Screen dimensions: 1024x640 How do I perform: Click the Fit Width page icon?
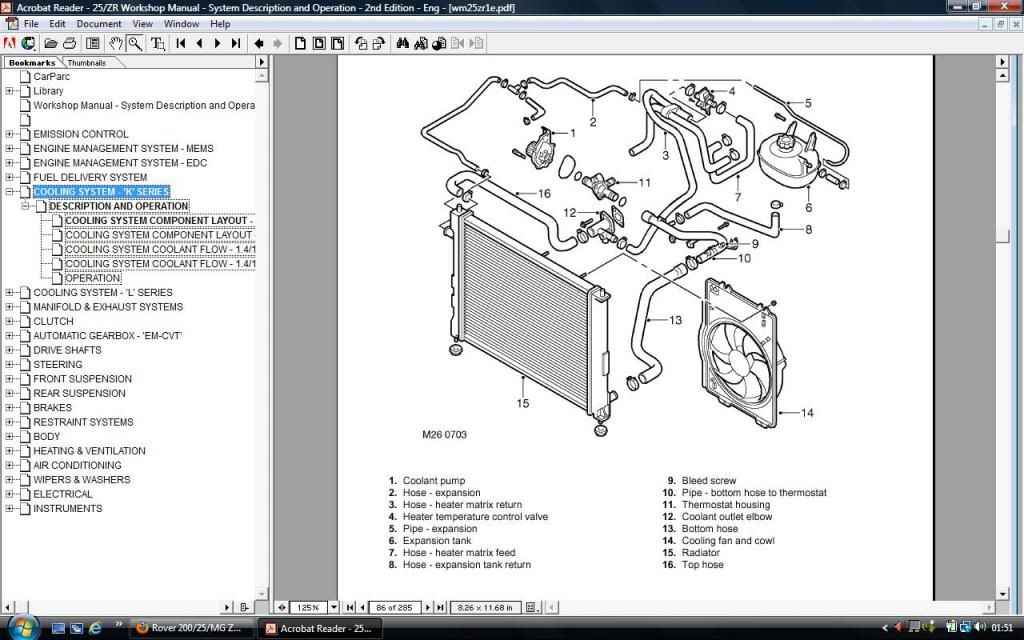coord(336,43)
